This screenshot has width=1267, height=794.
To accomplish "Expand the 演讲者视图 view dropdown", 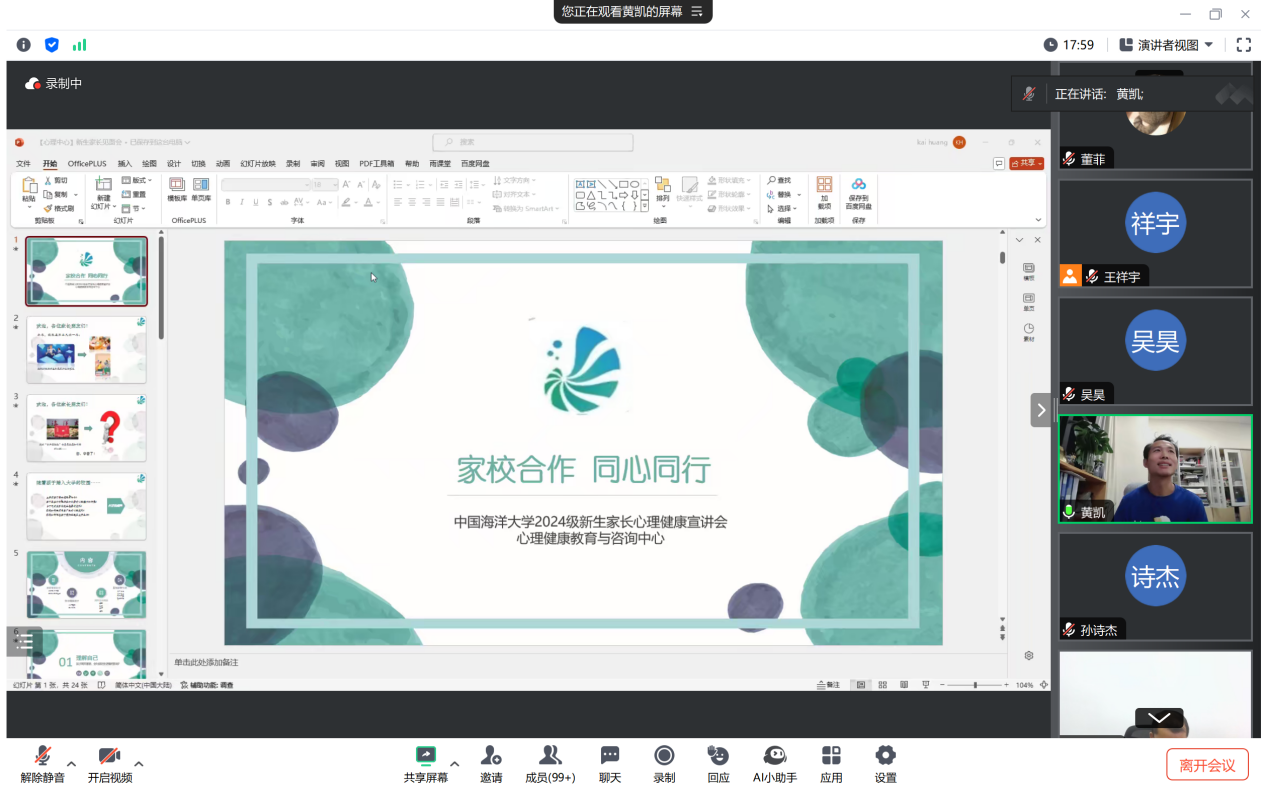I will tap(1166, 45).
